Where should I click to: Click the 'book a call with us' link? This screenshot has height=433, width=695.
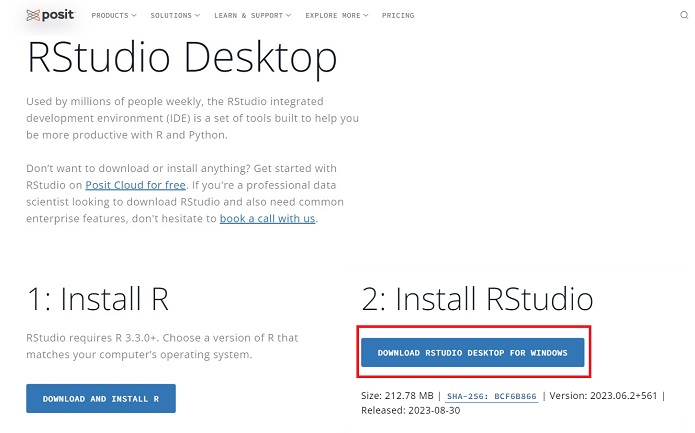pyautogui.click(x=268, y=219)
